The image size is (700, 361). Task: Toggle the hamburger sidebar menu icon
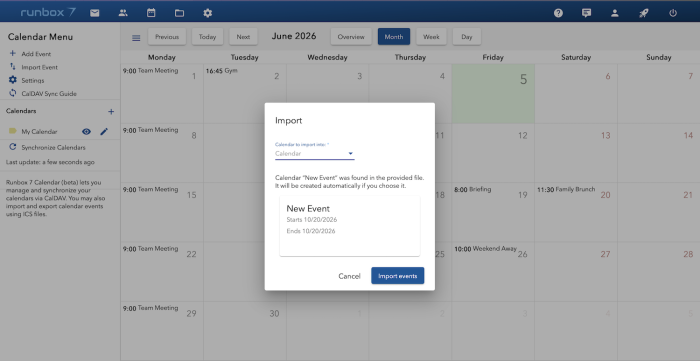click(x=136, y=38)
